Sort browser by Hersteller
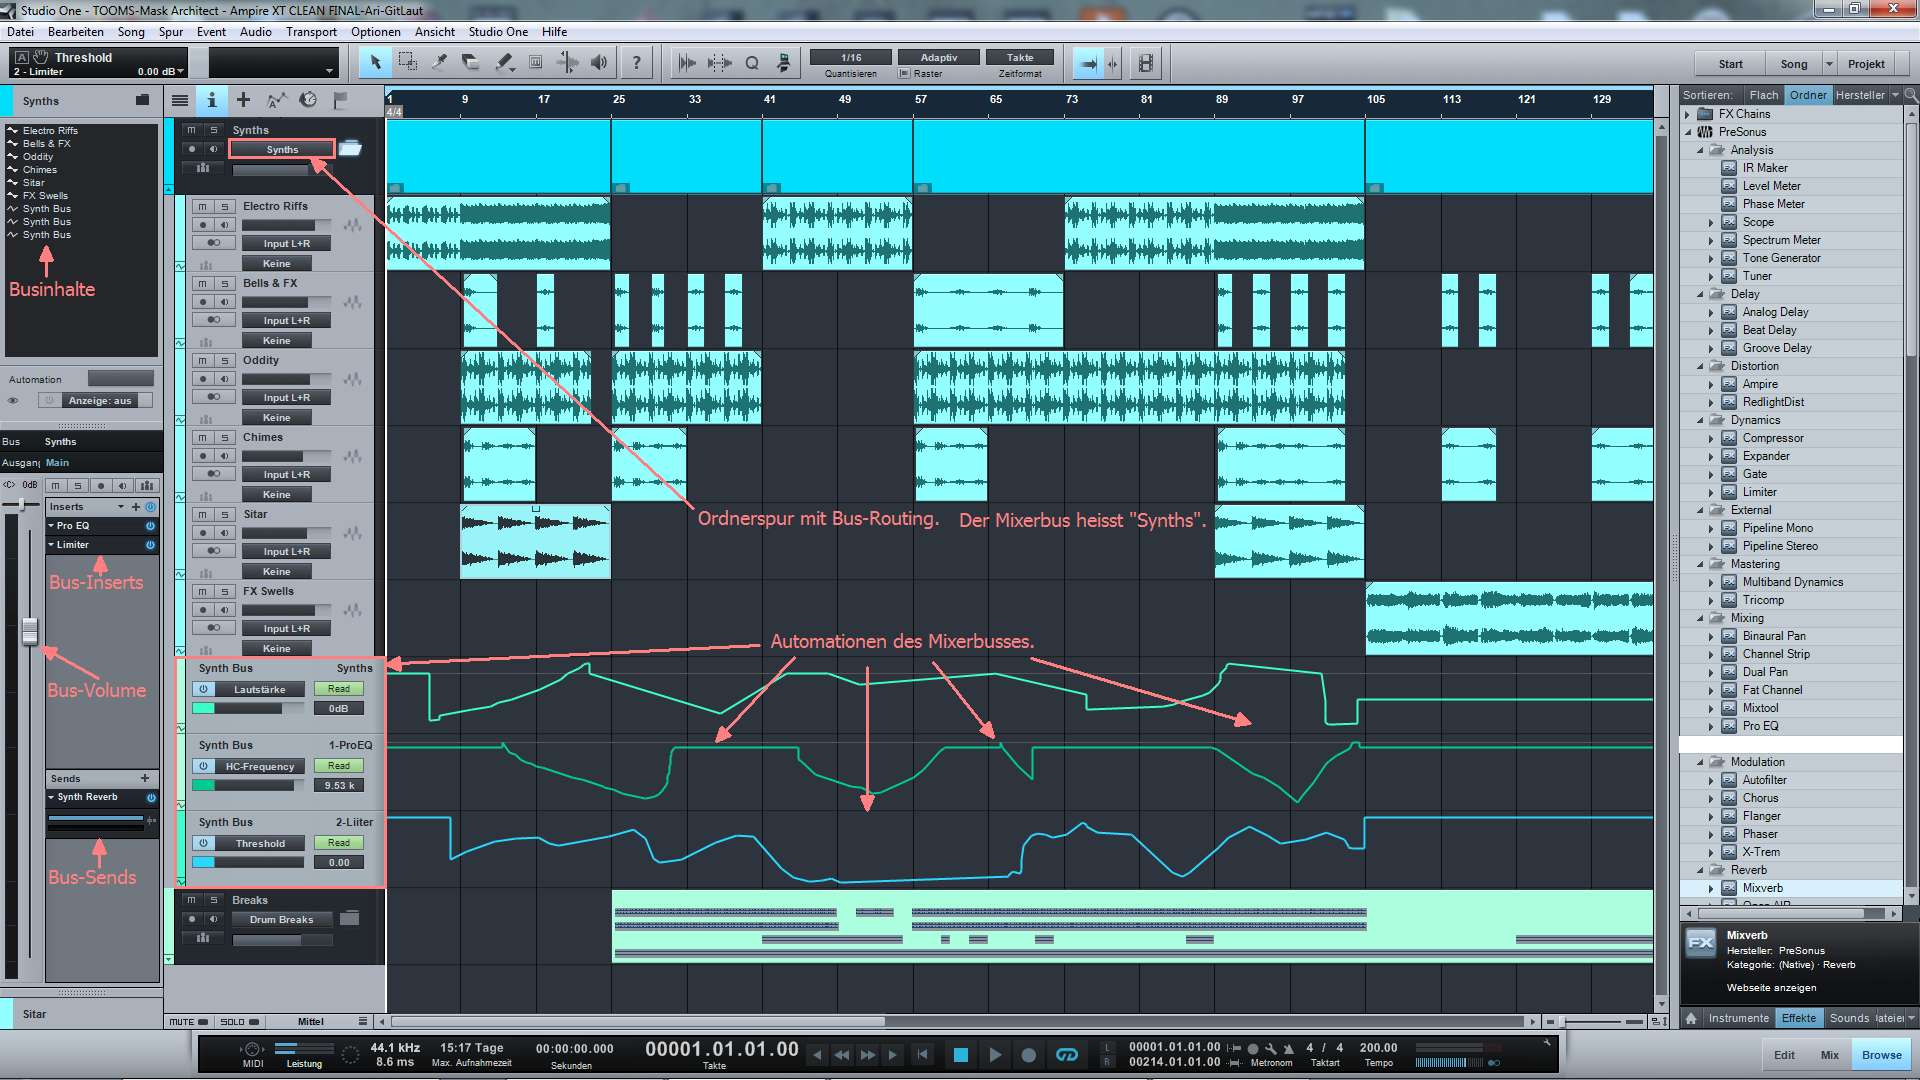1920x1080 pixels. [x=1860, y=95]
